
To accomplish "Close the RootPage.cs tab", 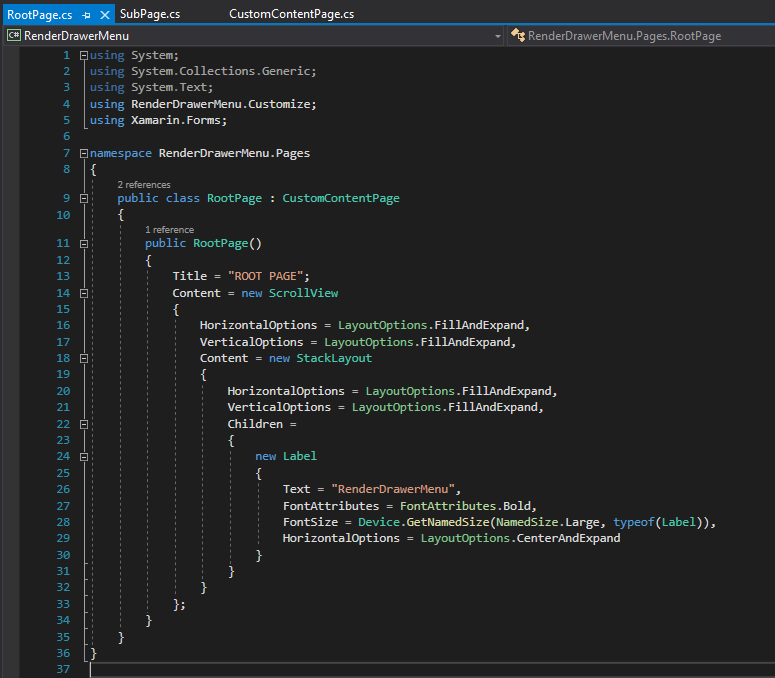I will coord(105,15).
